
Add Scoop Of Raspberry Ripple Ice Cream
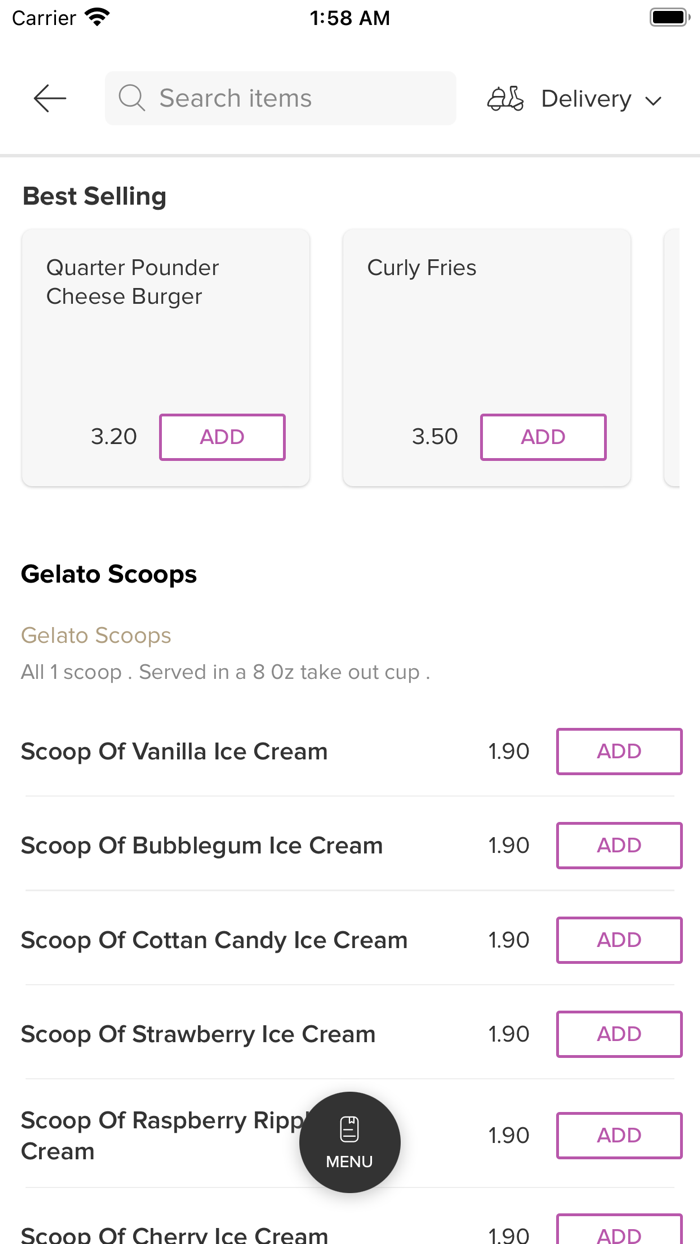[619, 1135]
